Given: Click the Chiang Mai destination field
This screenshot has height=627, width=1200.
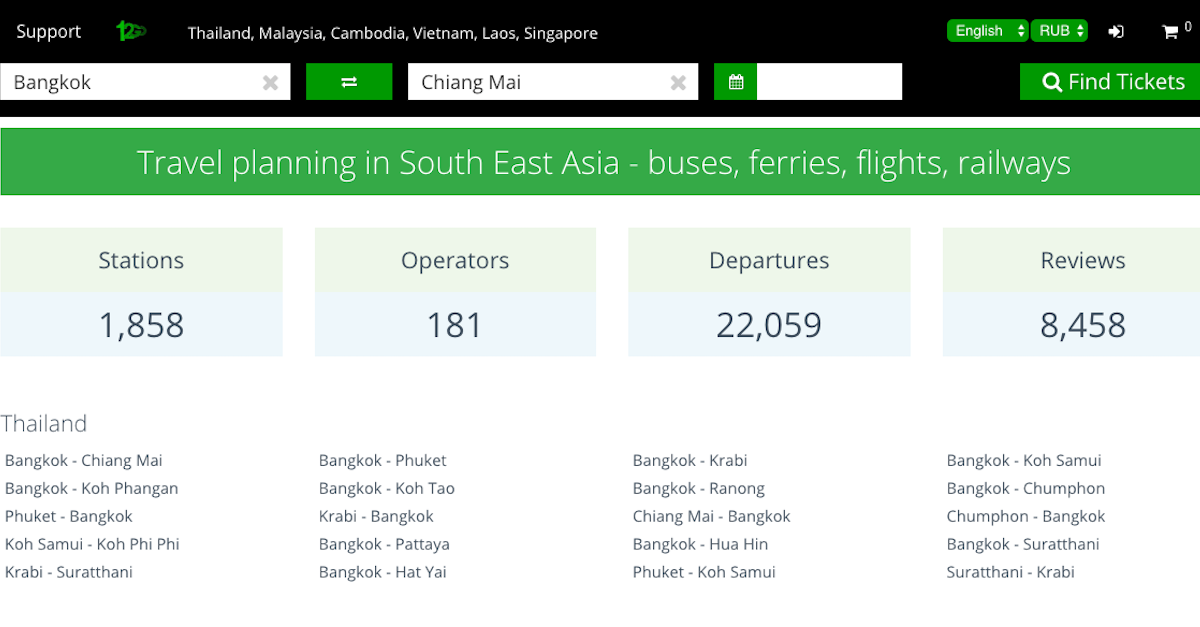Looking at the screenshot, I should (x=535, y=82).
